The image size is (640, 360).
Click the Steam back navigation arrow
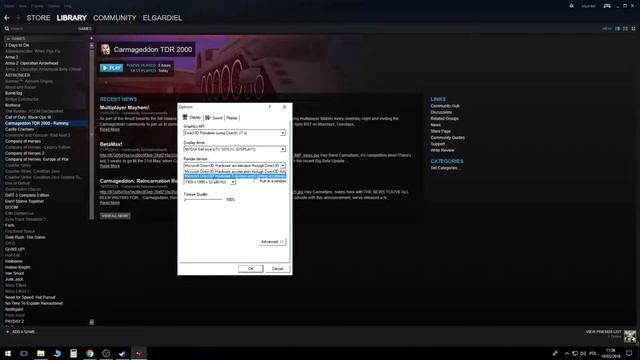(7, 18)
